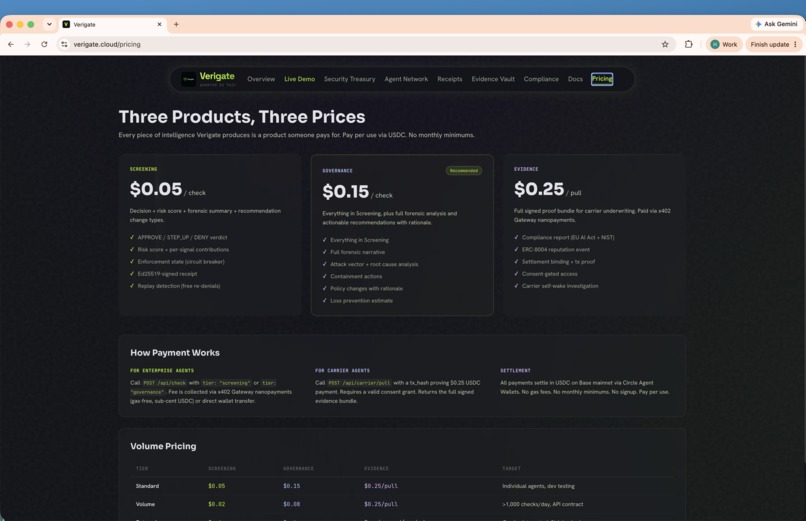The width and height of the screenshot is (806, 521).
Task: Click the 'FOR ENTERPRISE AGENTS' label
Action: [162, 370]
